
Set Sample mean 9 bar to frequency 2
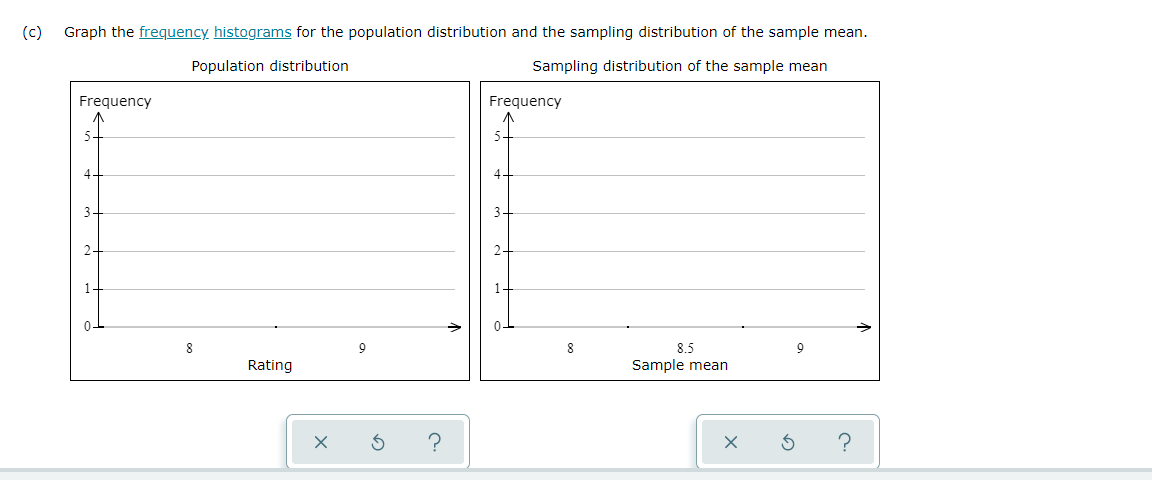coord(800,251)
